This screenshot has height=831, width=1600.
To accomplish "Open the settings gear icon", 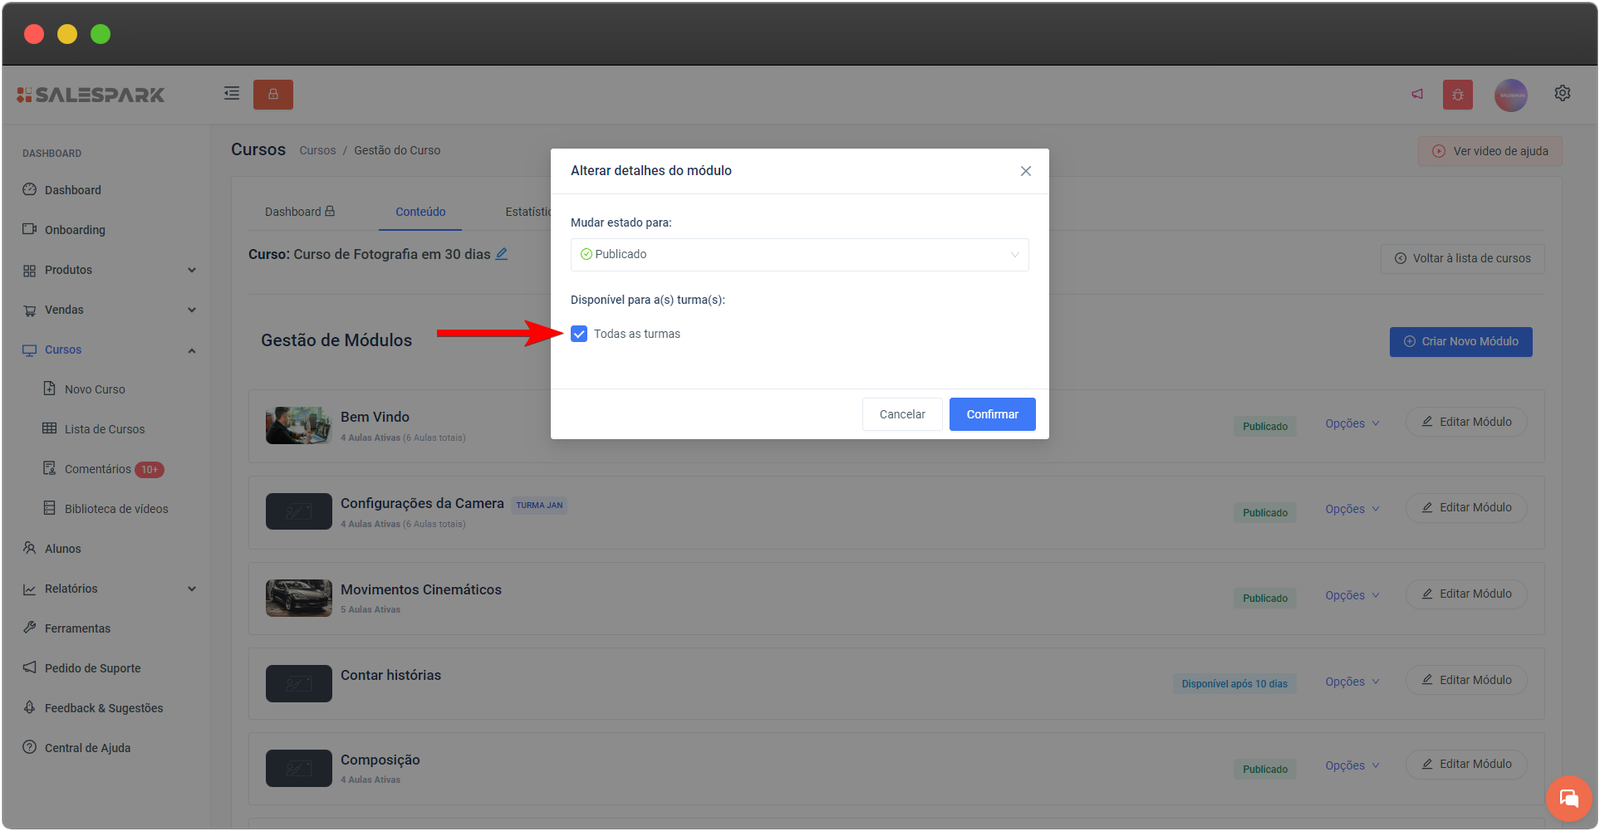I will click(1562, 93).
